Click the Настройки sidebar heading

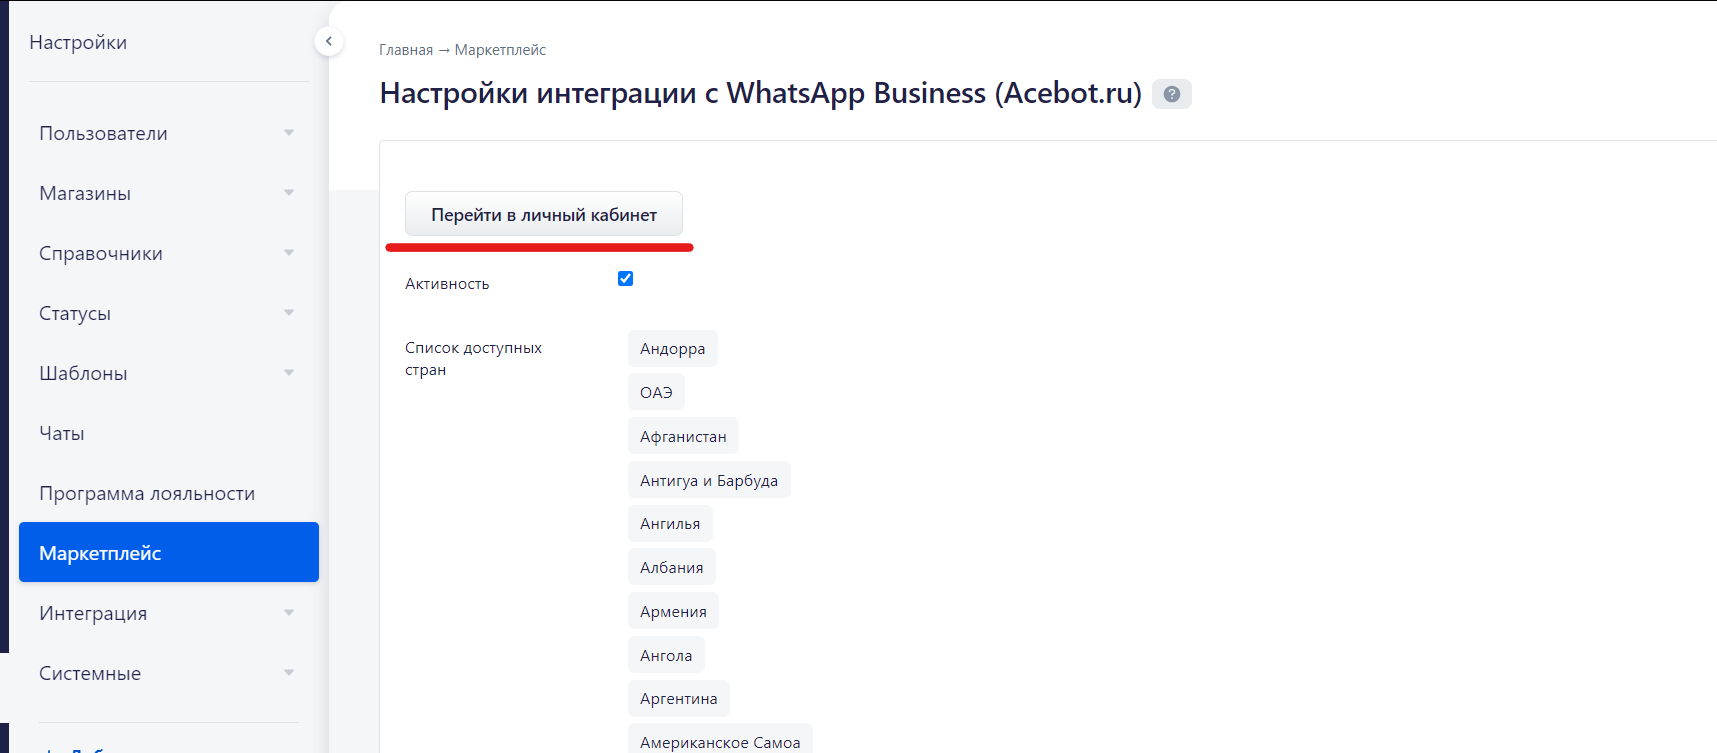78,42
